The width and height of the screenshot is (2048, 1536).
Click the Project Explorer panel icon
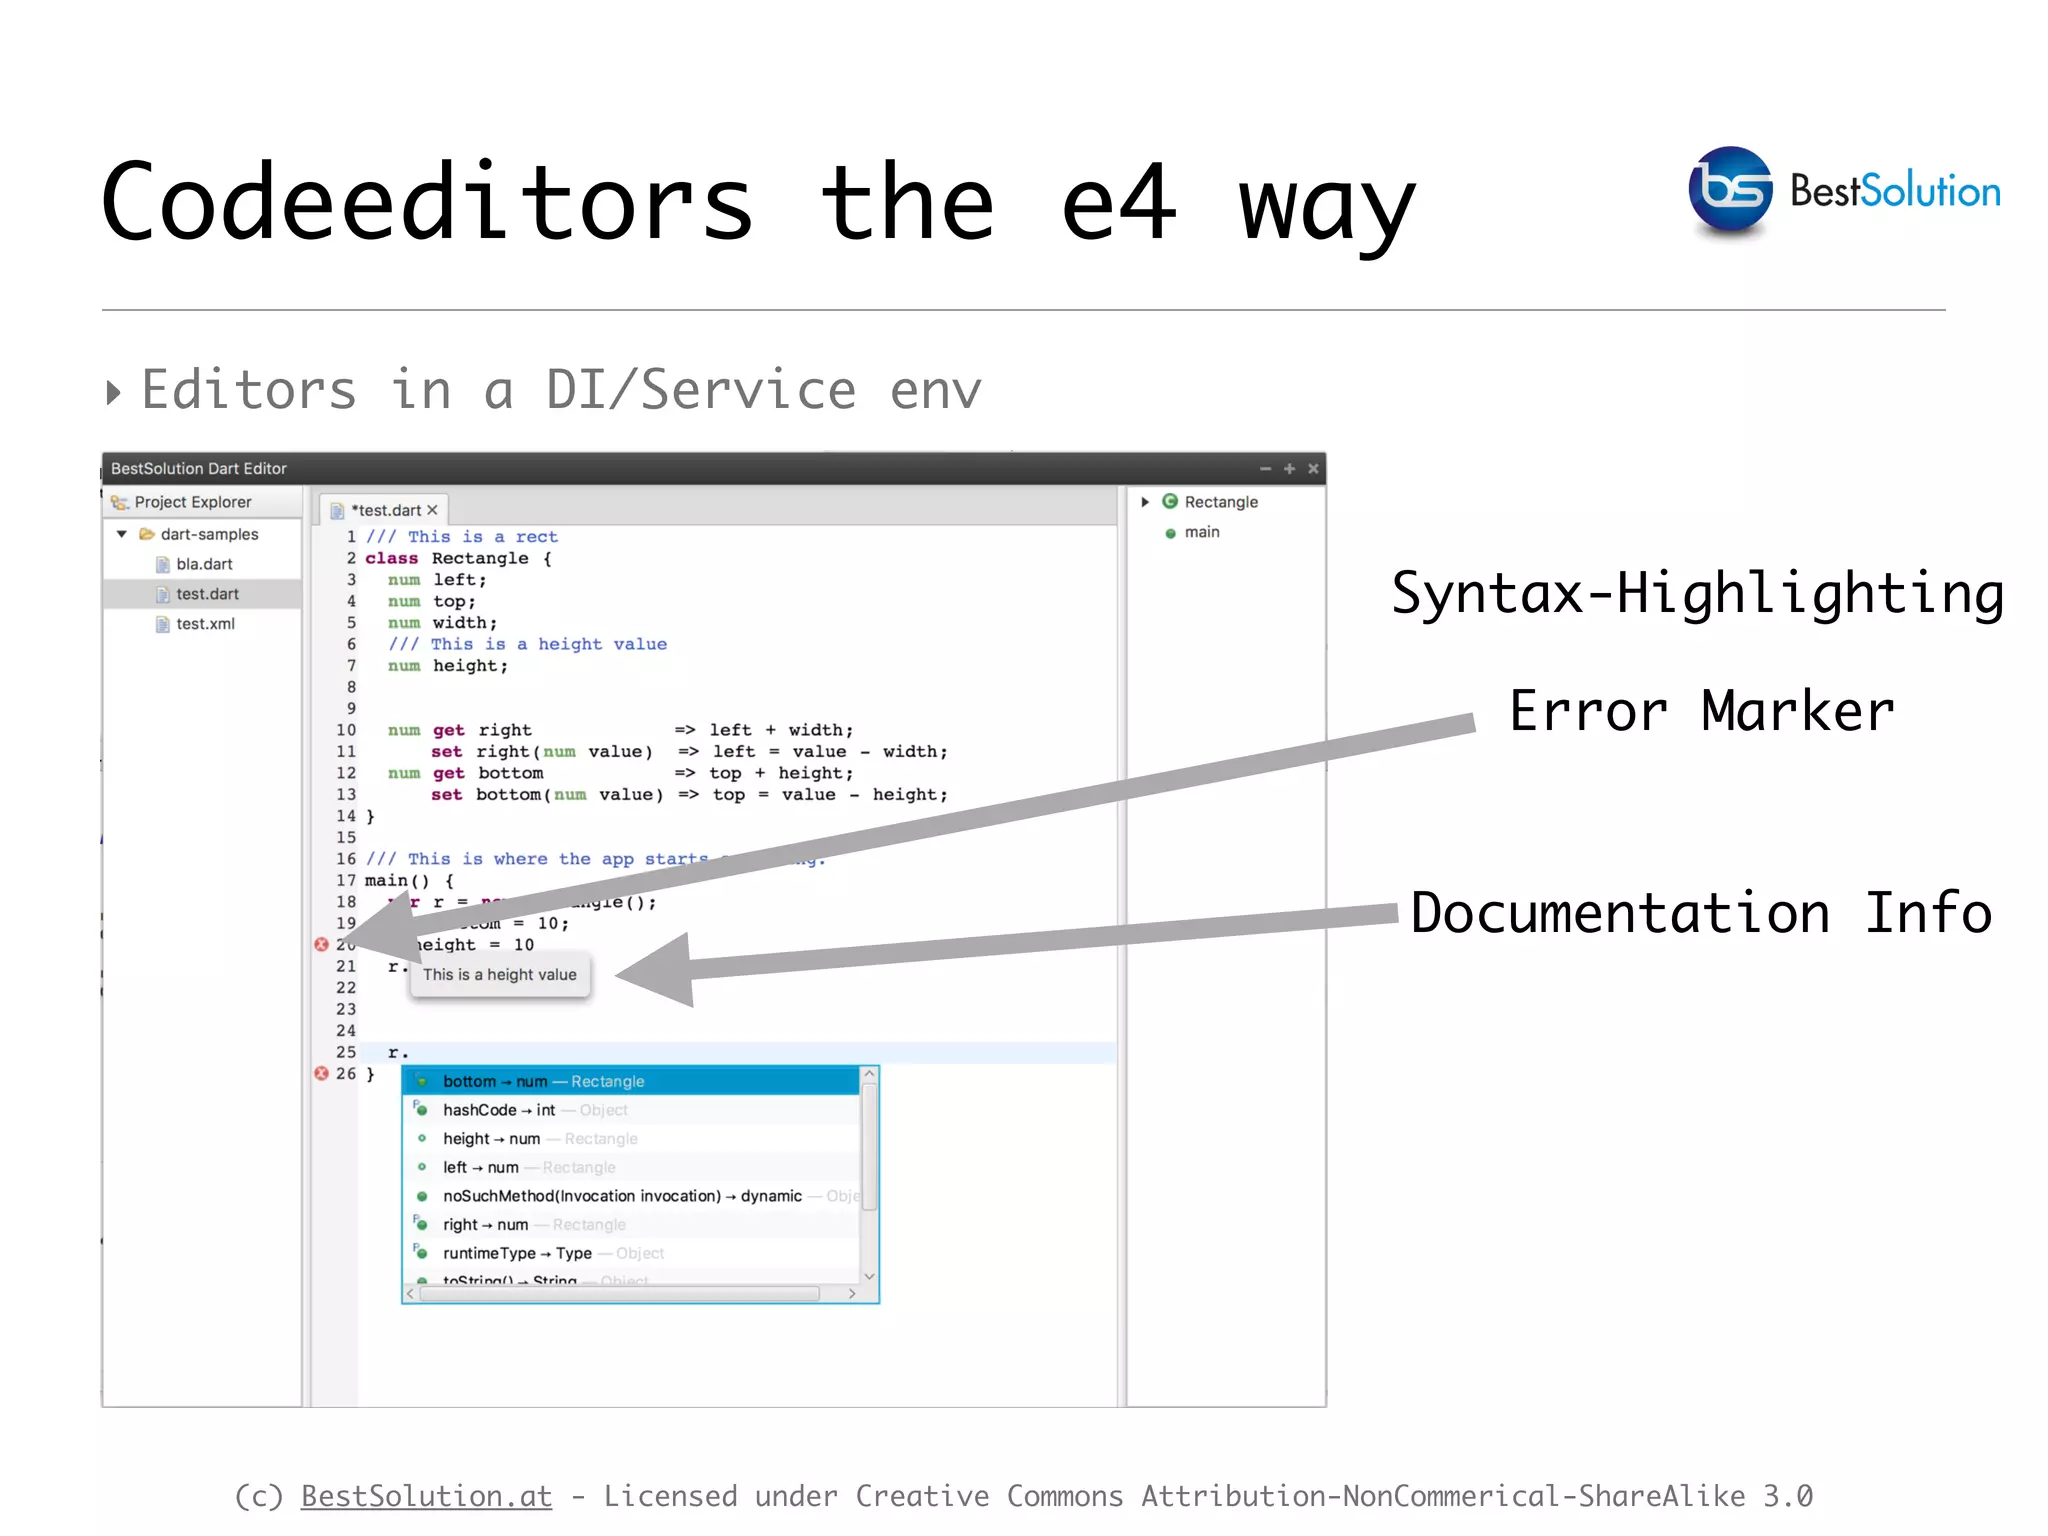pyautogui.click(x=120, y=502)
